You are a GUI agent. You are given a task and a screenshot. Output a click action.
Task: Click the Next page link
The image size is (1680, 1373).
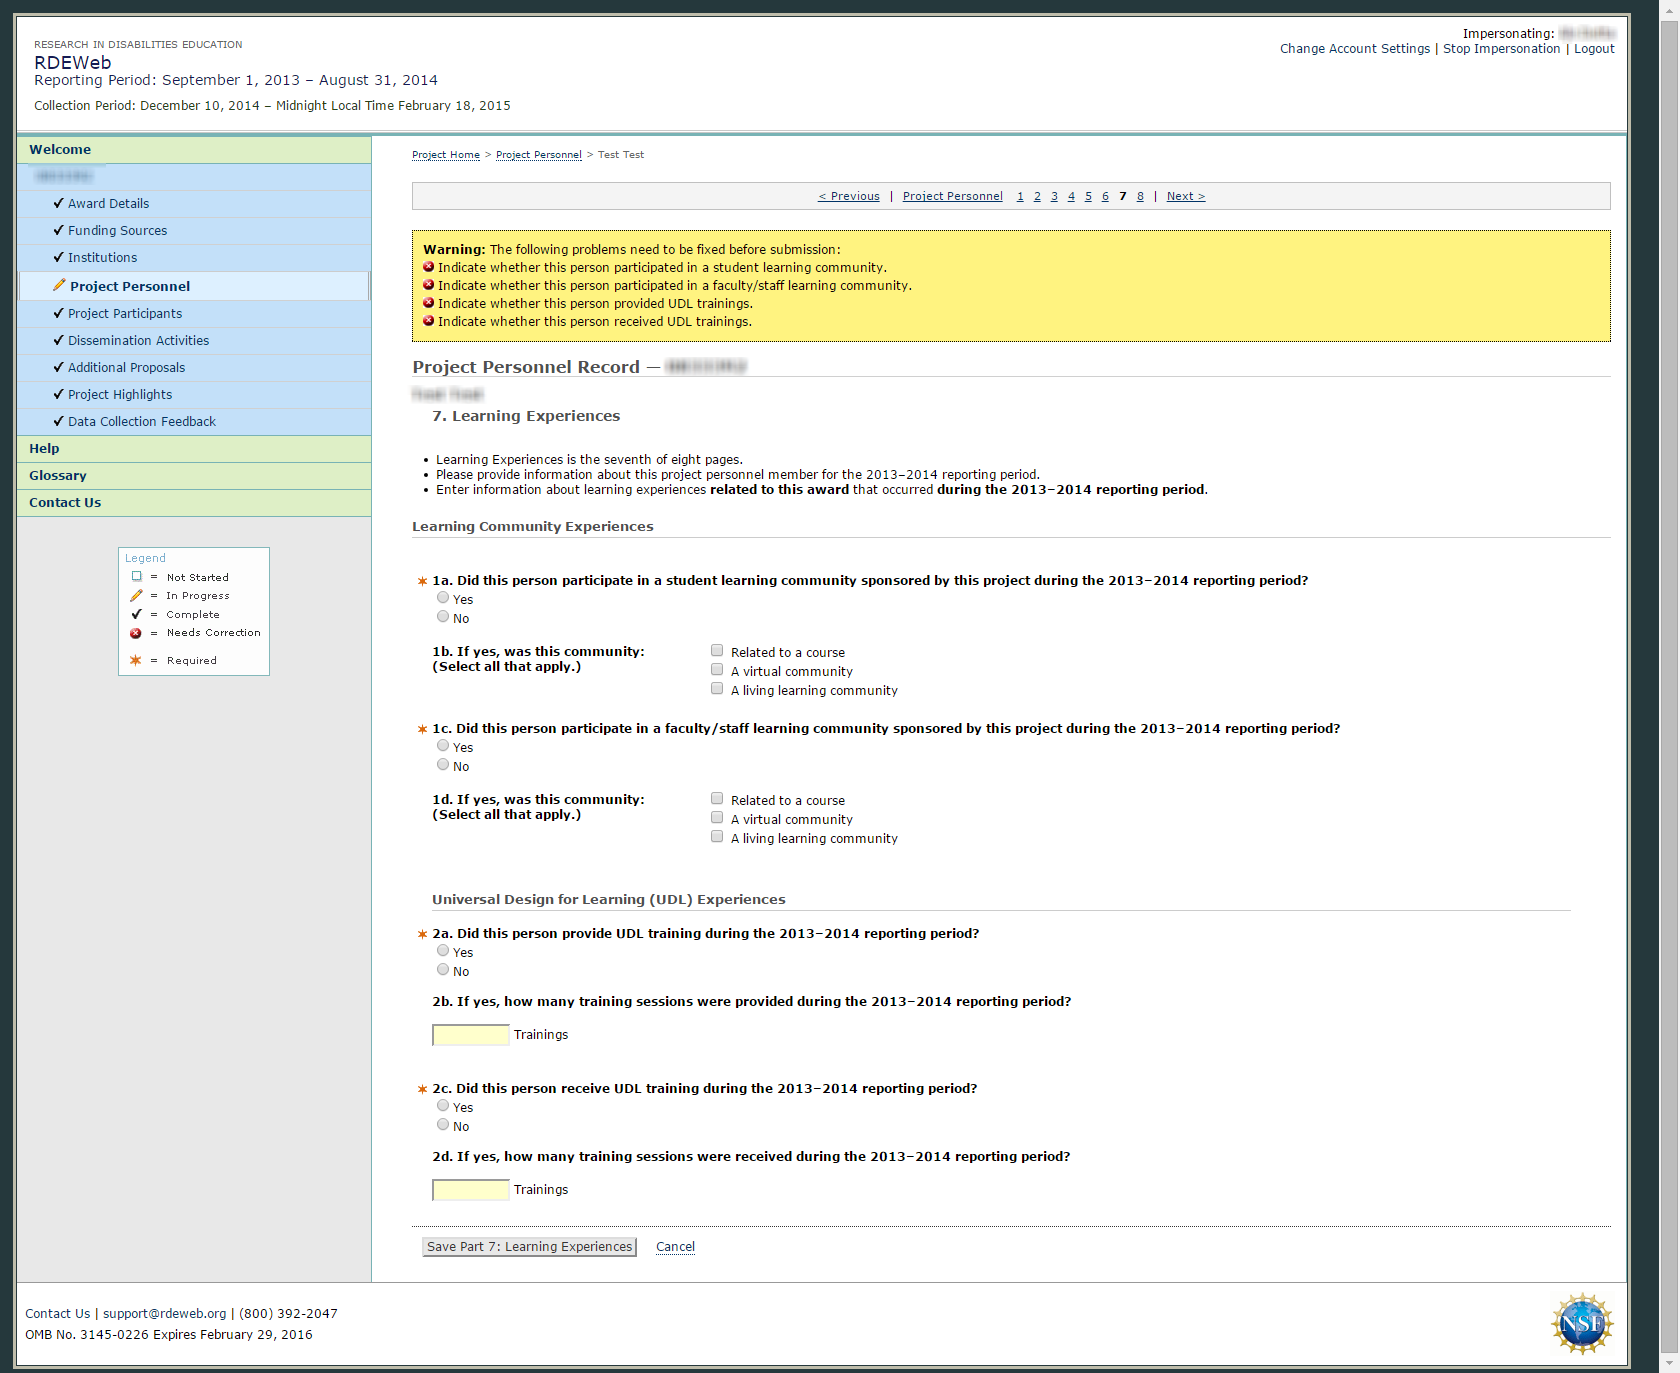pyautogui.click(x=1185, y=197)
